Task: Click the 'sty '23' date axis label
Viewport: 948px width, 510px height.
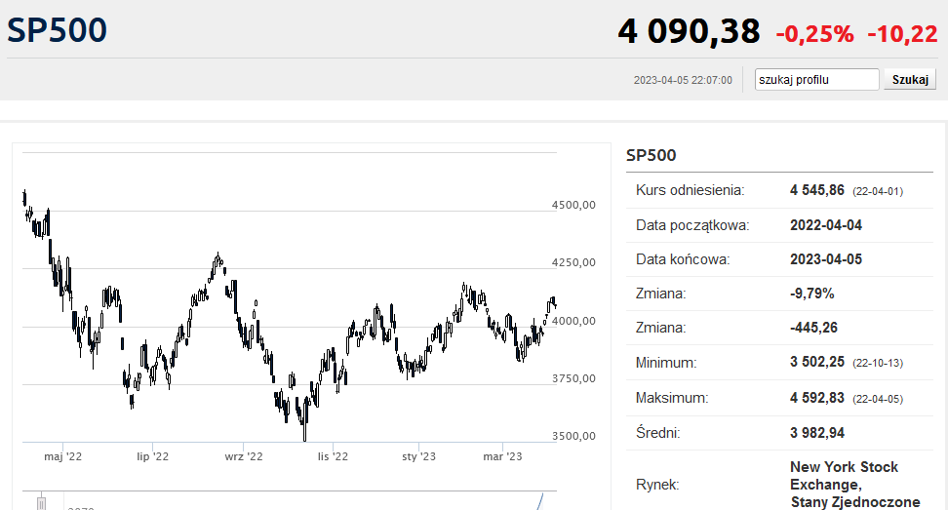Action: [419, 457]
